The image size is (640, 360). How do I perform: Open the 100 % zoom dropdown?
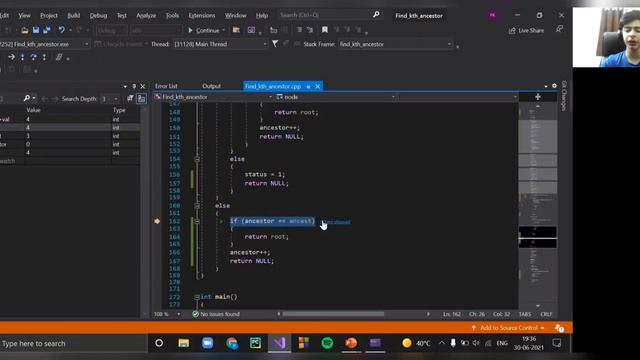click(x=178, y=314)
